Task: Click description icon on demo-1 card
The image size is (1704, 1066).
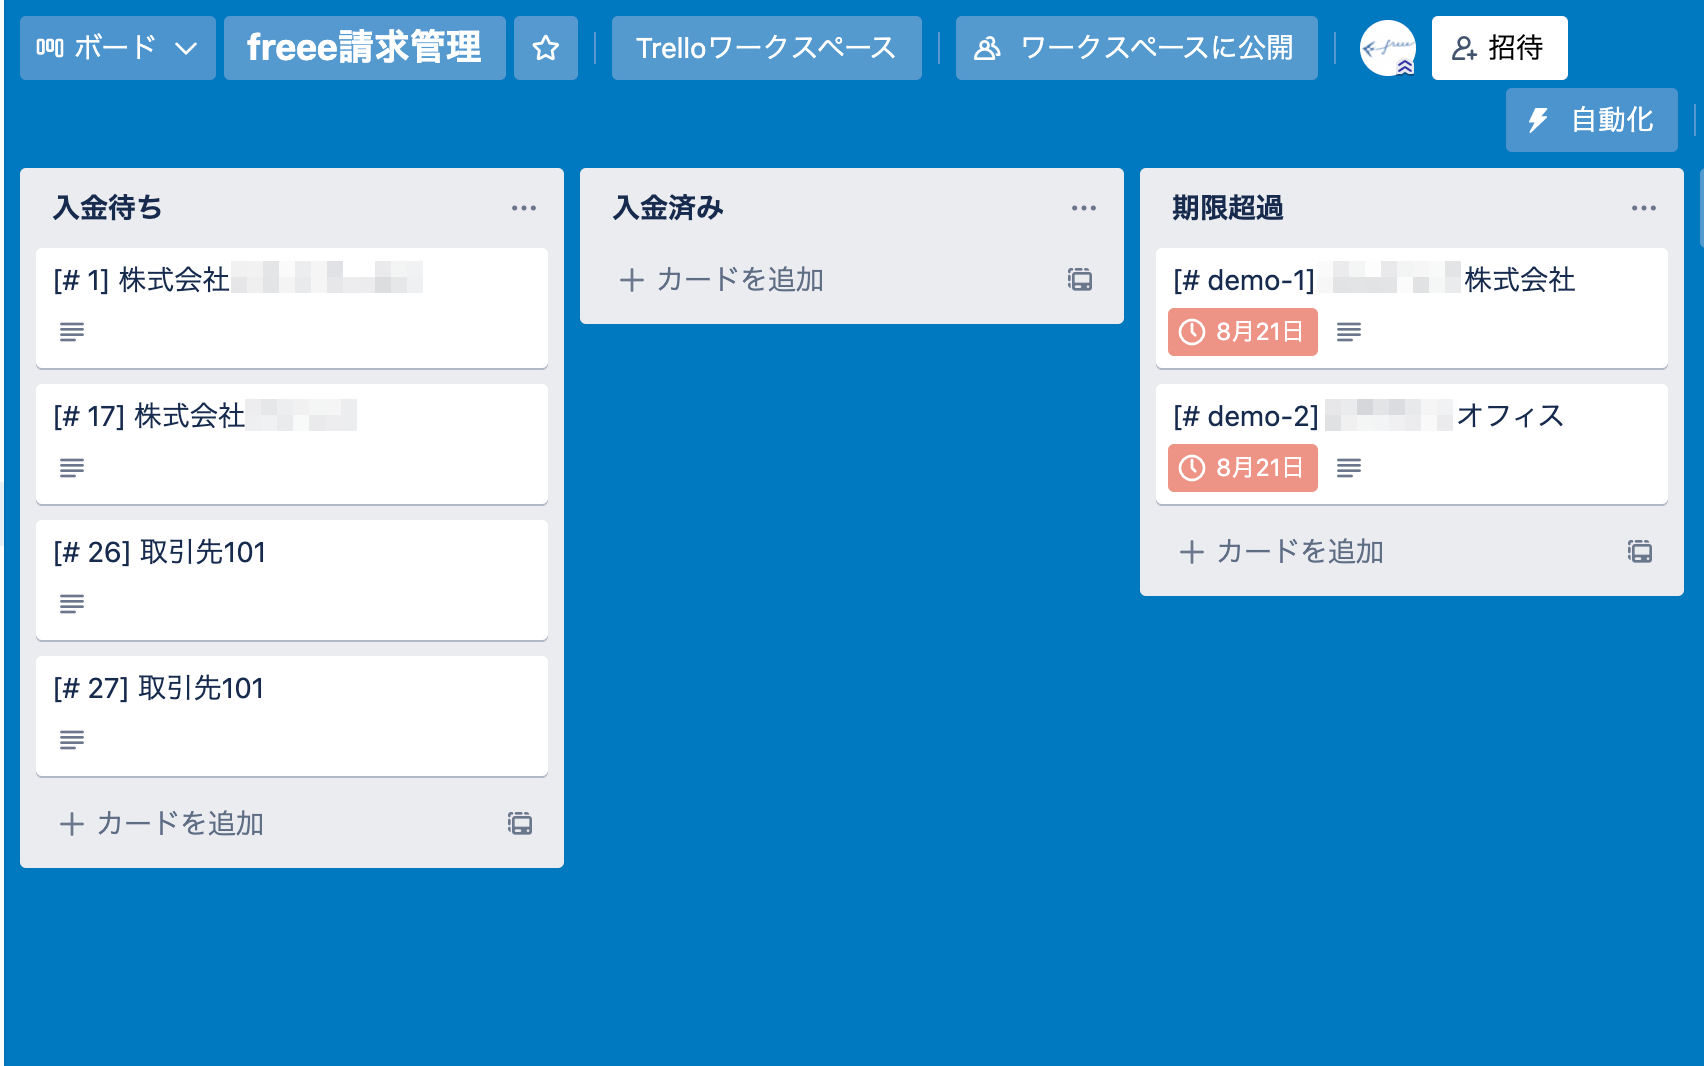Action: [x=1349, y=332]
